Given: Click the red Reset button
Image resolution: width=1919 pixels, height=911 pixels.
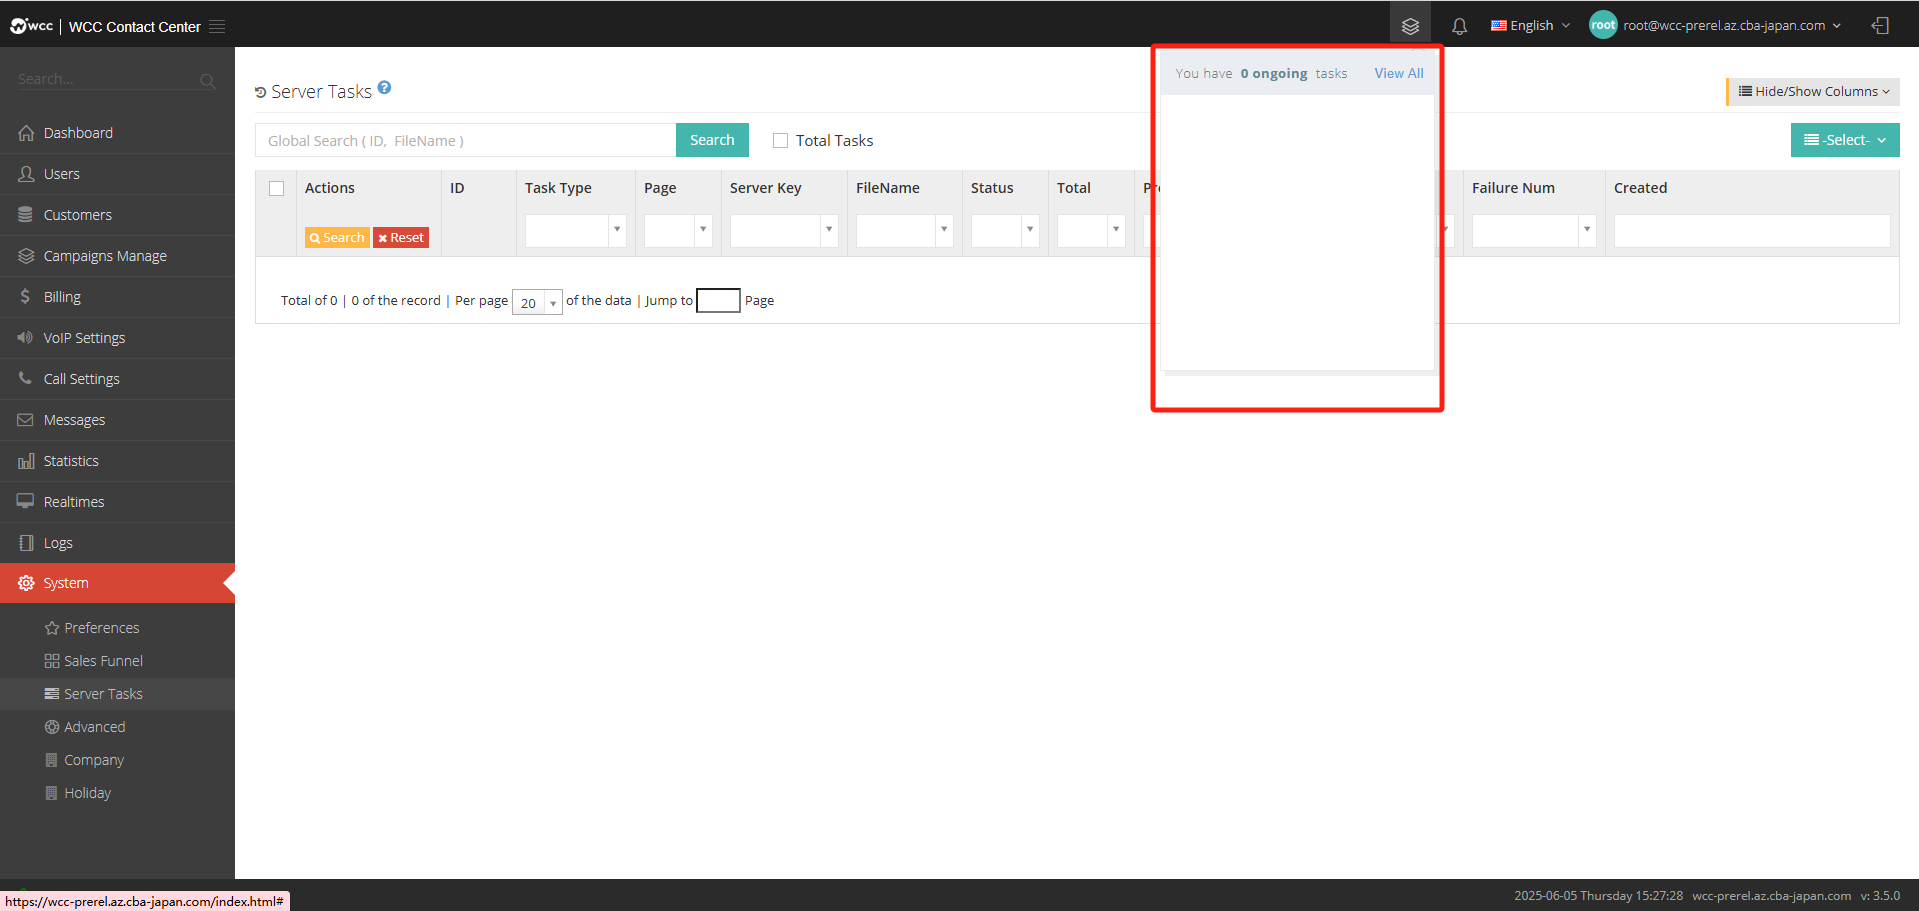Looking at the screenshot, I should [401, 238].
